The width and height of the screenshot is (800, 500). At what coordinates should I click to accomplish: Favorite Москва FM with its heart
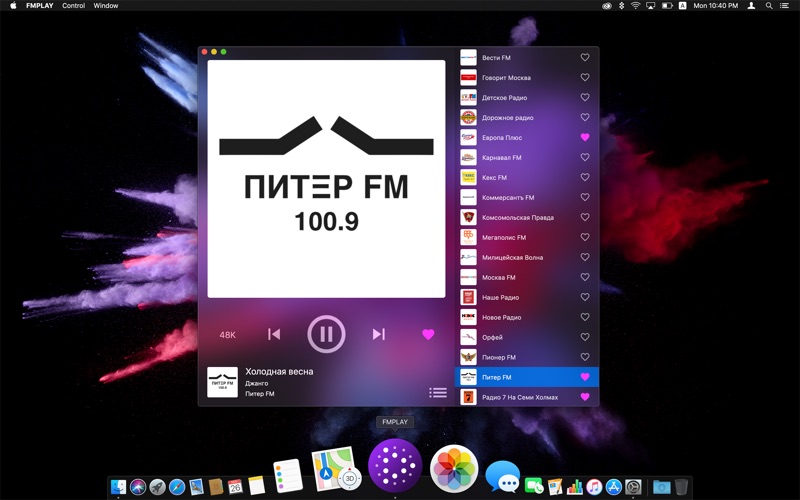(x=585, y=277)
